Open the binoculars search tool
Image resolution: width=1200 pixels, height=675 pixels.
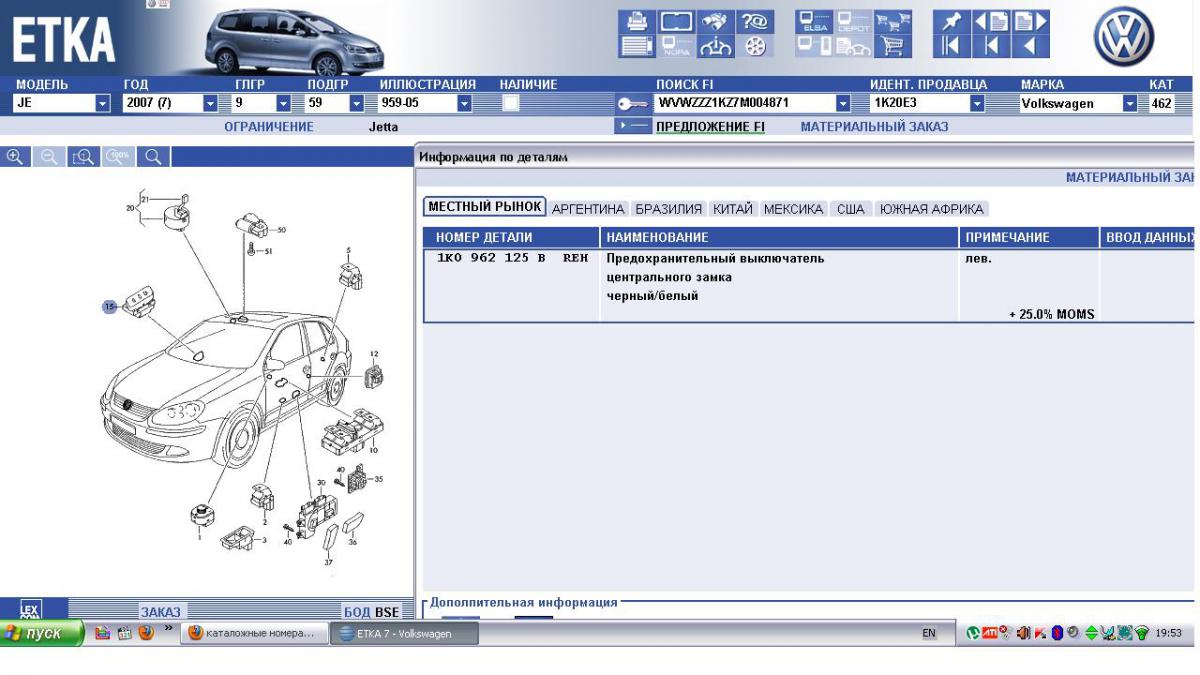tap(713, 22)
